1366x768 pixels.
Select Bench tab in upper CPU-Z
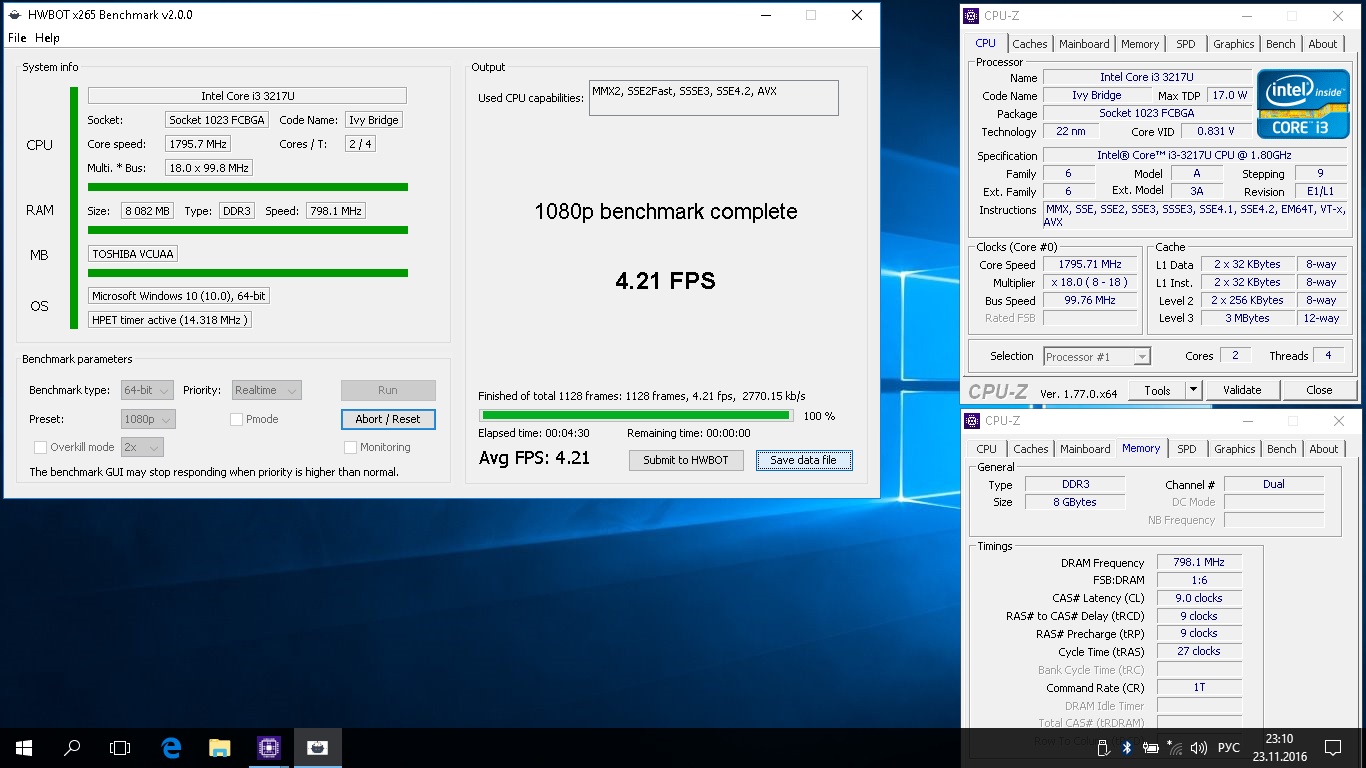click(x=1281, y=44)
